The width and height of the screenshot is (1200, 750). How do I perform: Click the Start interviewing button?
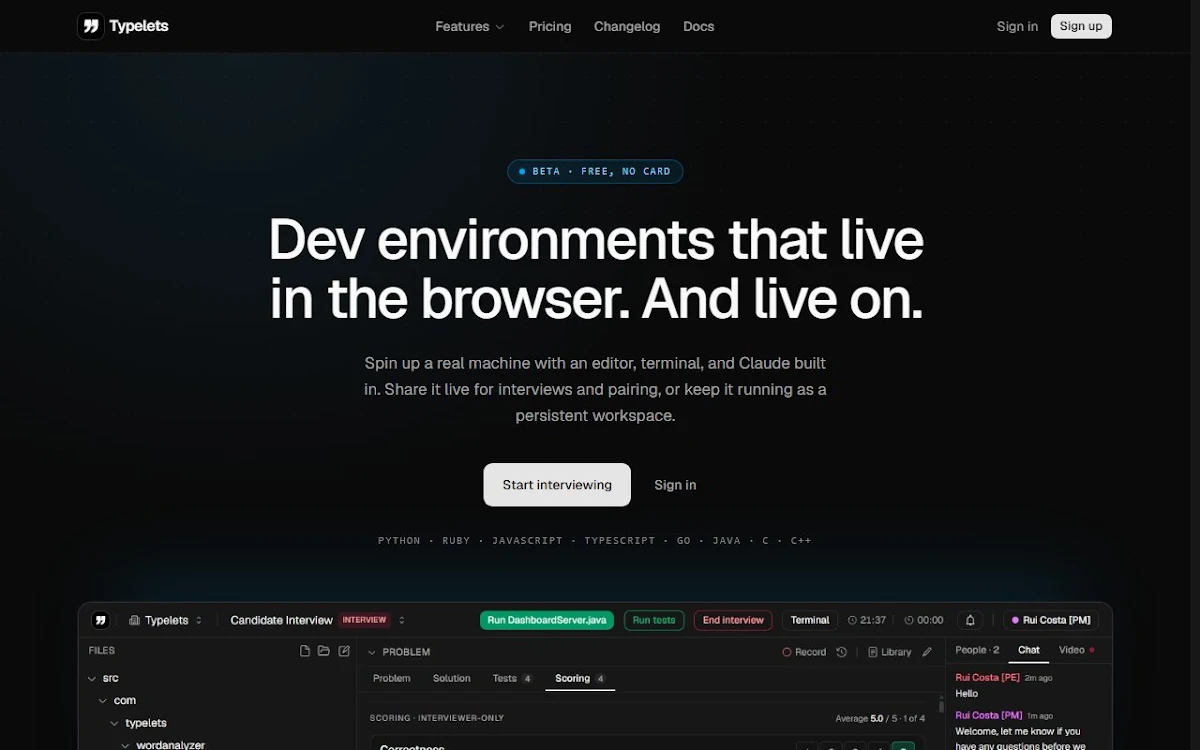click(x=557, y=485)
